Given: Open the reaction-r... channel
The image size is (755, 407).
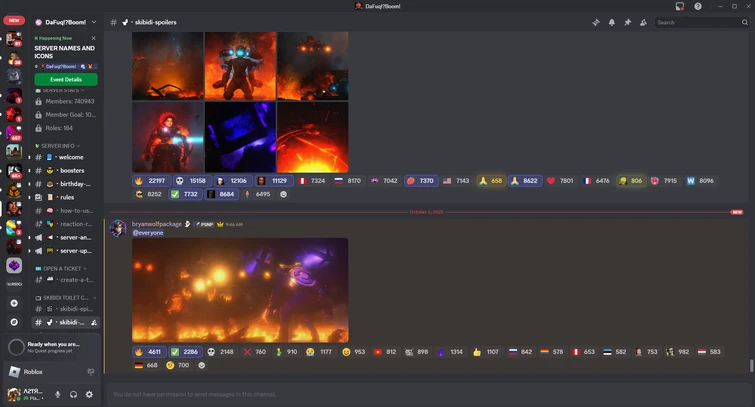Looking at the screenshot, I should [66, 224].
